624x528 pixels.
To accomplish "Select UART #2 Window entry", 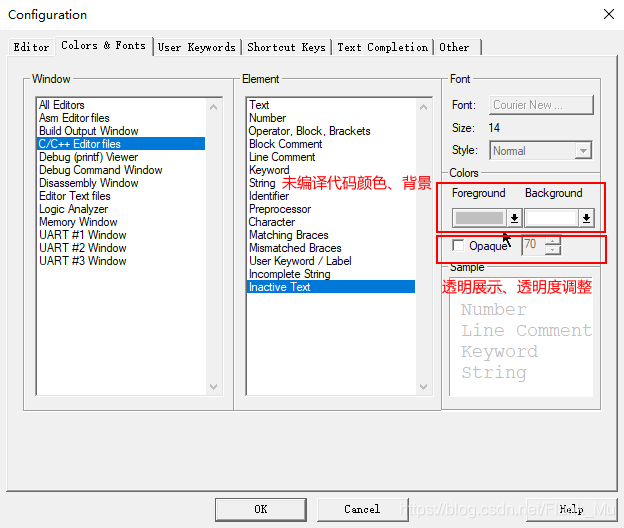I will pos(121,248).
